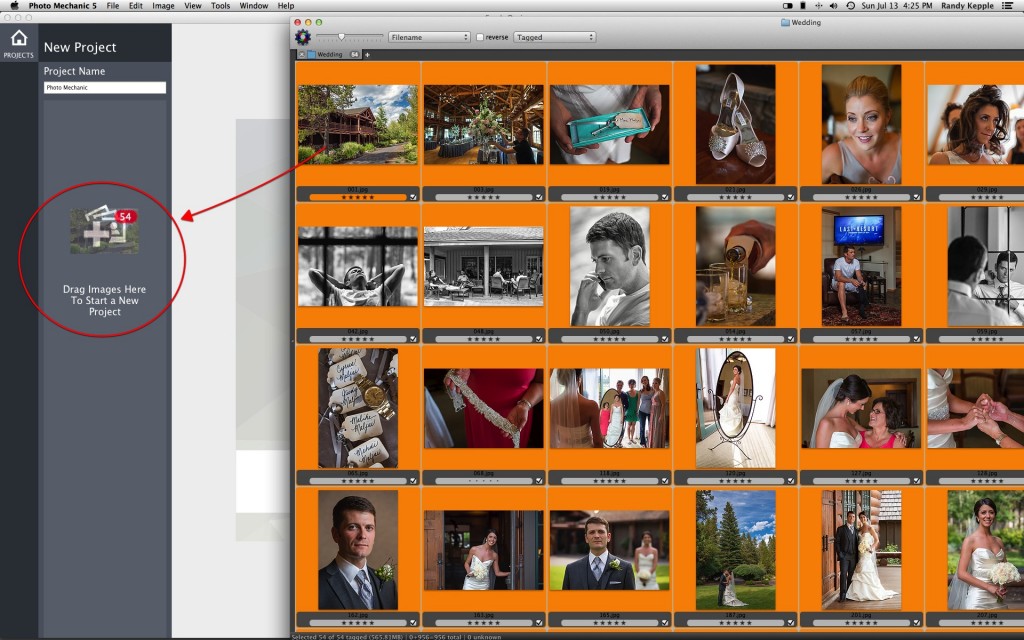The image size is (1024, 640).
Task: Click the Randy Kepple user menu
Action: pos(967,6)
